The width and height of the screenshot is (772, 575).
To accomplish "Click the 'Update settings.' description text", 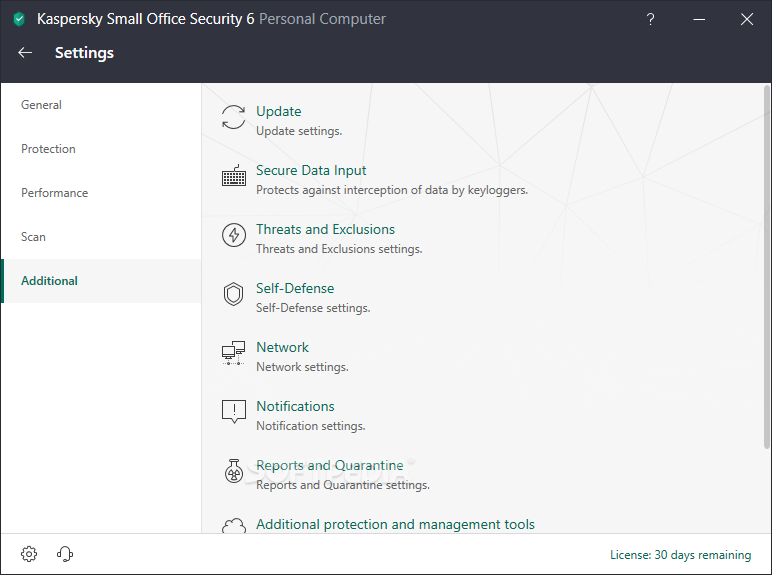I will [299, 131].
